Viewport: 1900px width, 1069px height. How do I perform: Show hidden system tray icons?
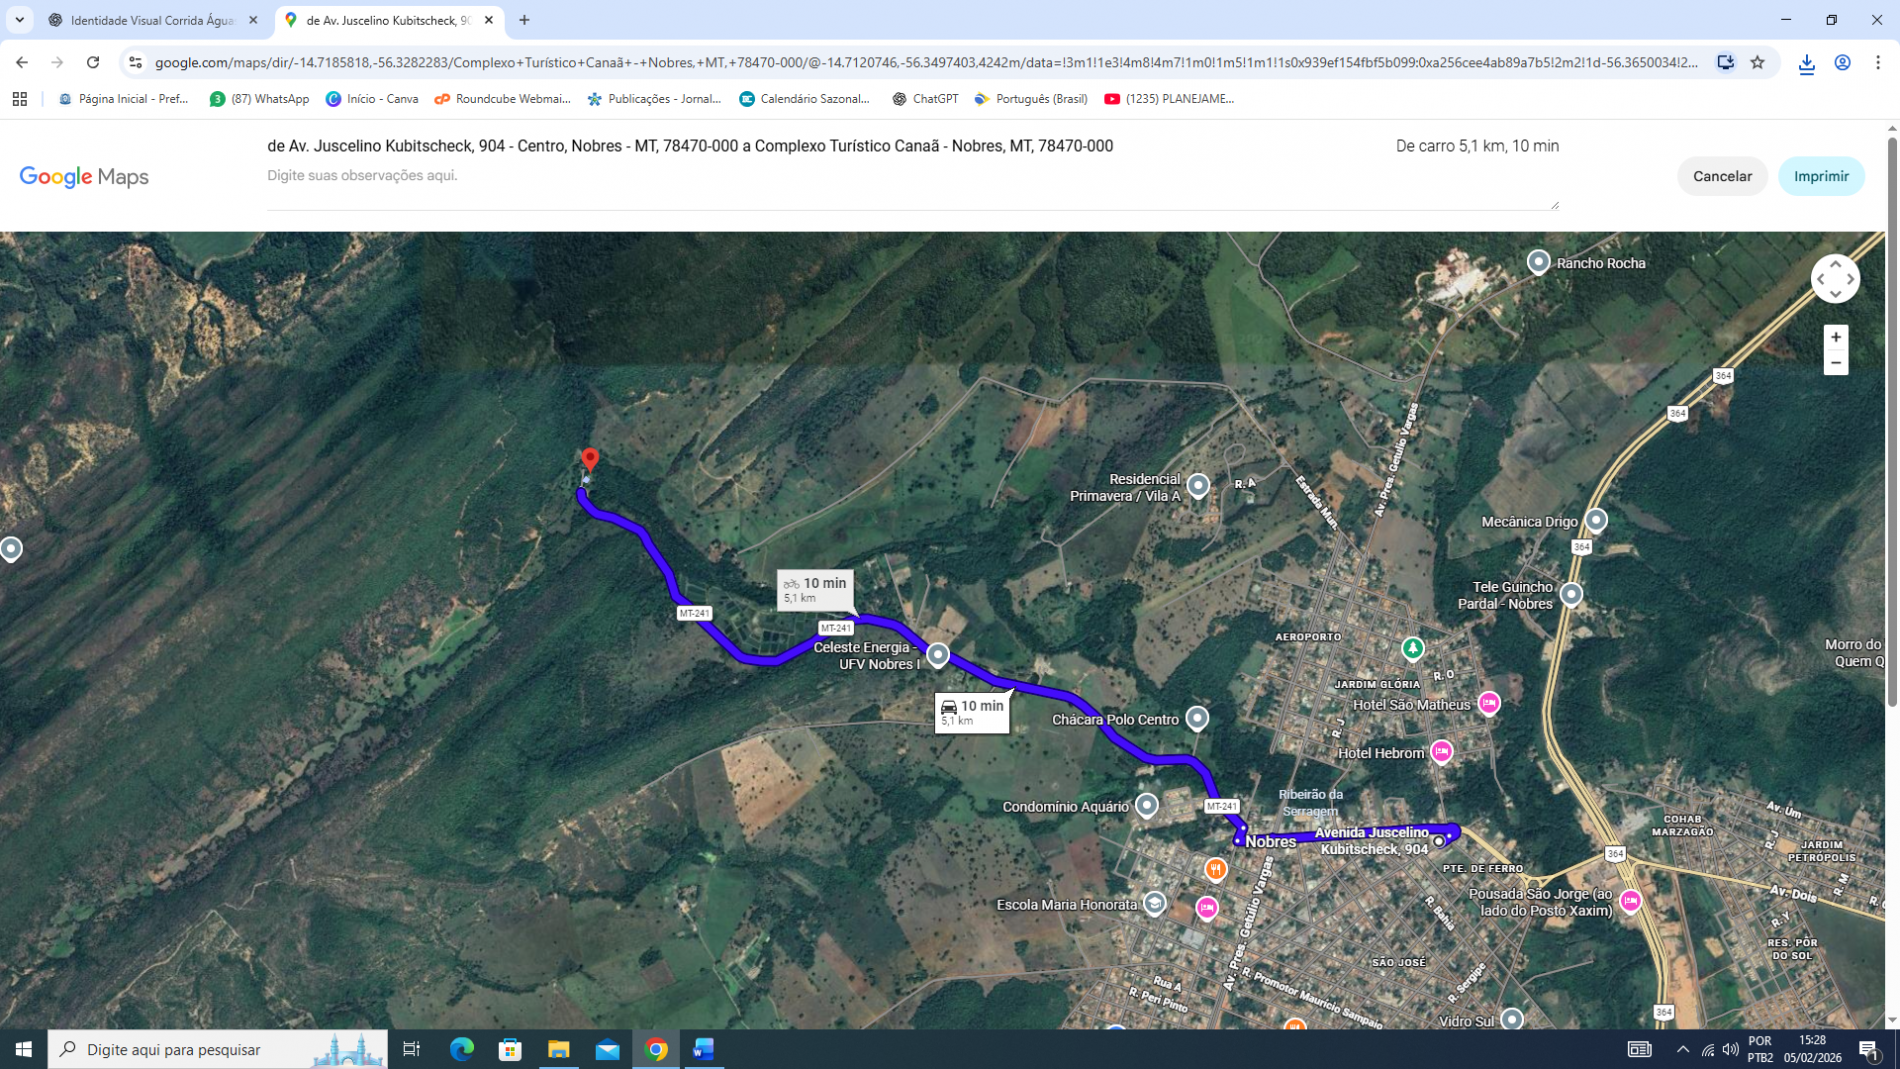pos(1682,1049)
